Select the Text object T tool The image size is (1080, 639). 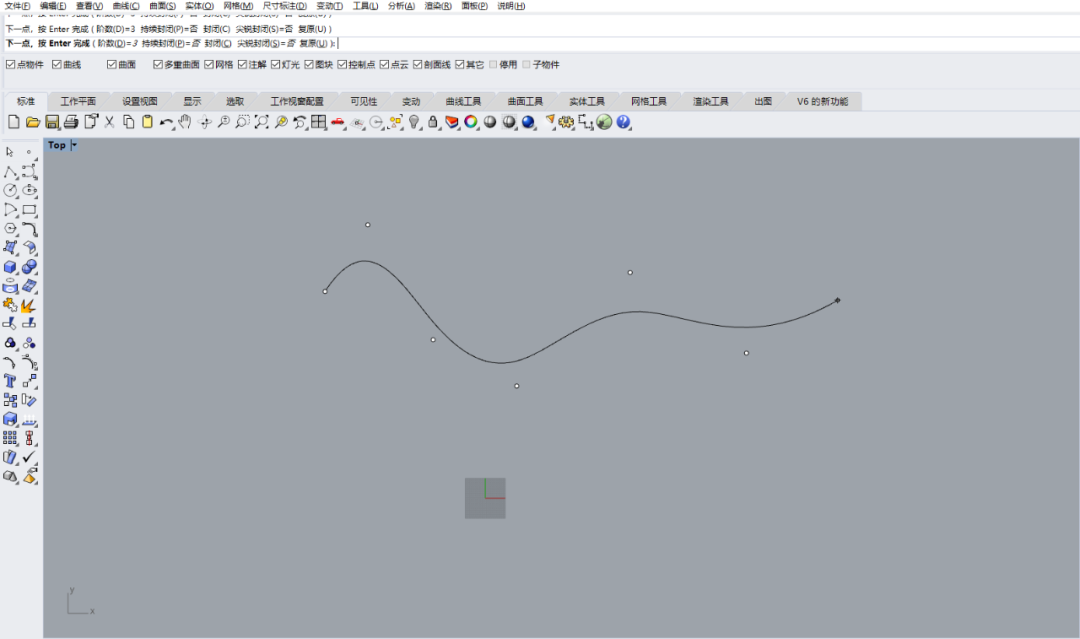coord(10,381)
